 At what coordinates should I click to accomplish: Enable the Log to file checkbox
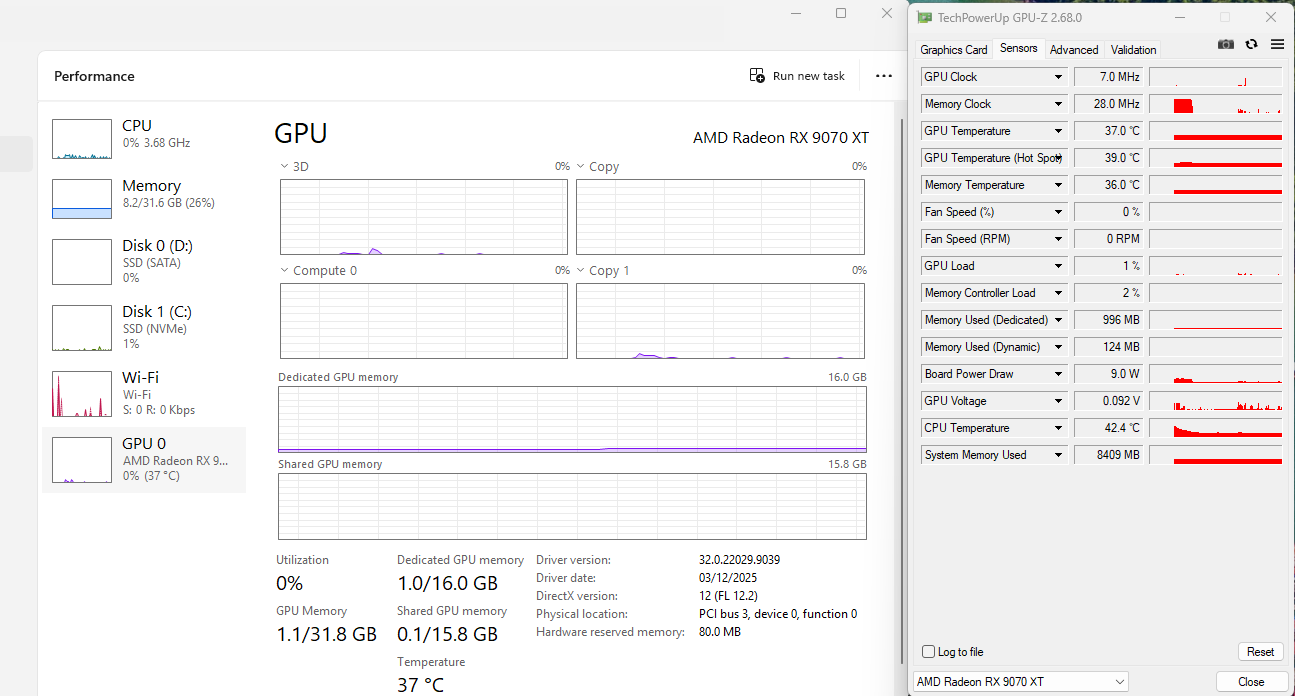[x=929, y=652]
